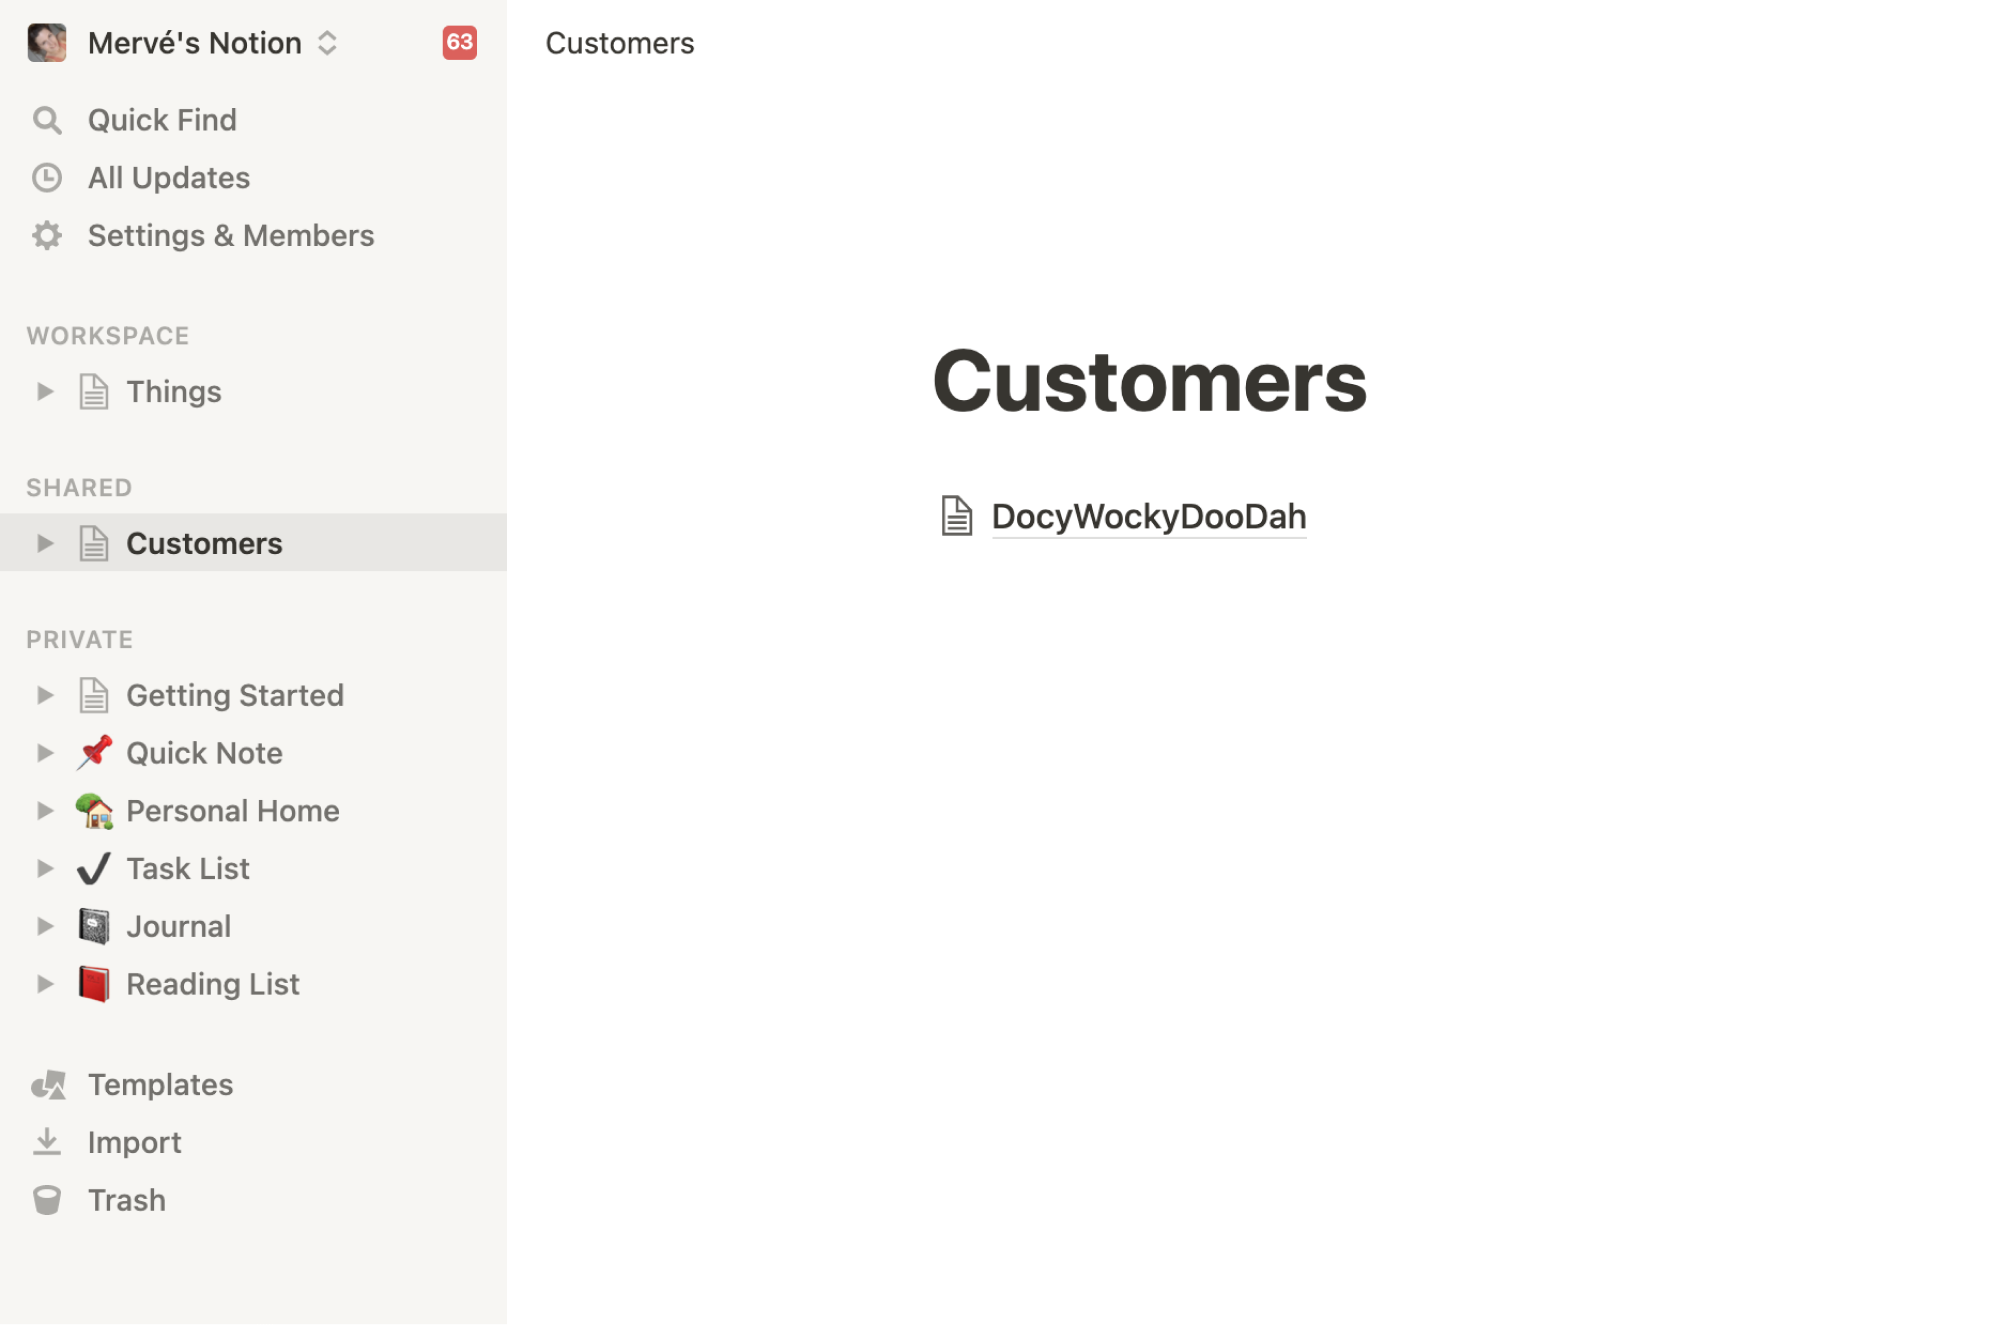Click the All Updates clock icon

pos(47,178)
